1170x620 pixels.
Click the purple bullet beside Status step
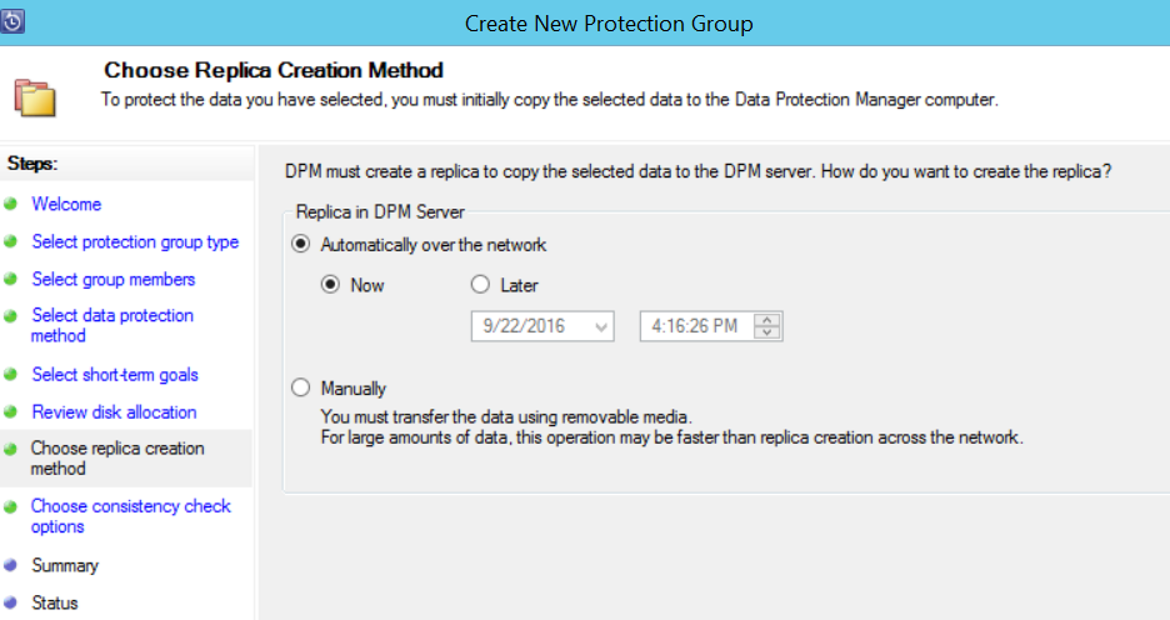[x=10, y=603]
